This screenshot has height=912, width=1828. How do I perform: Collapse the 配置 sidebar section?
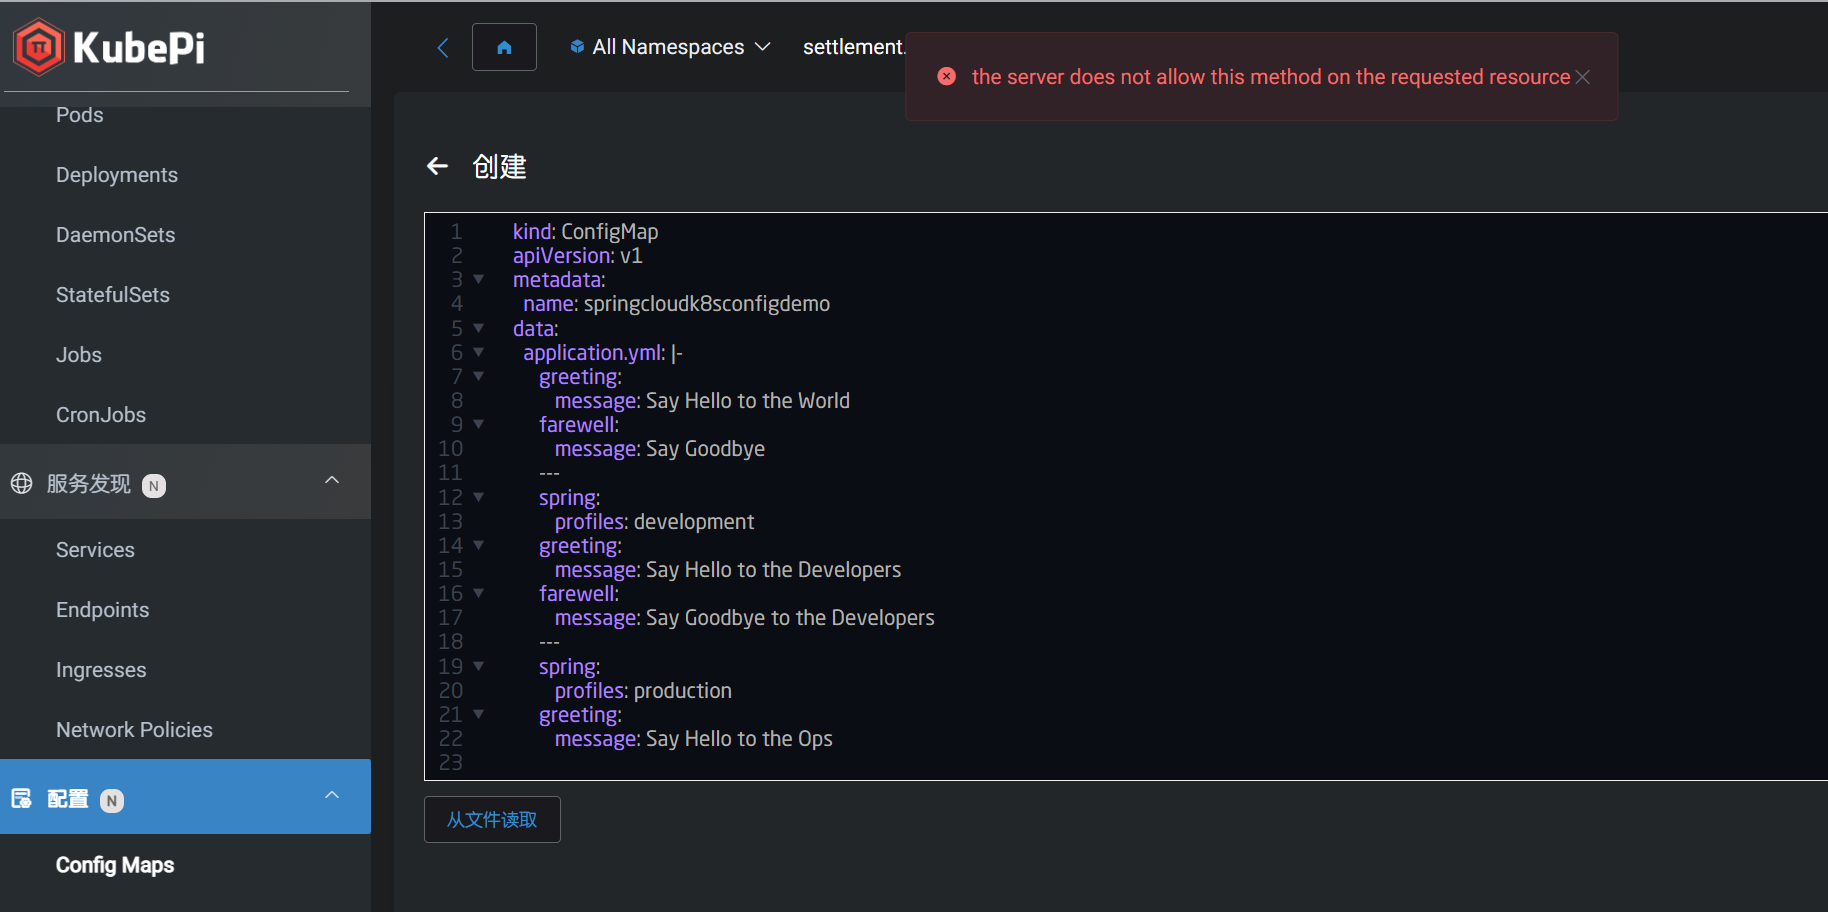tap(331, 795)
